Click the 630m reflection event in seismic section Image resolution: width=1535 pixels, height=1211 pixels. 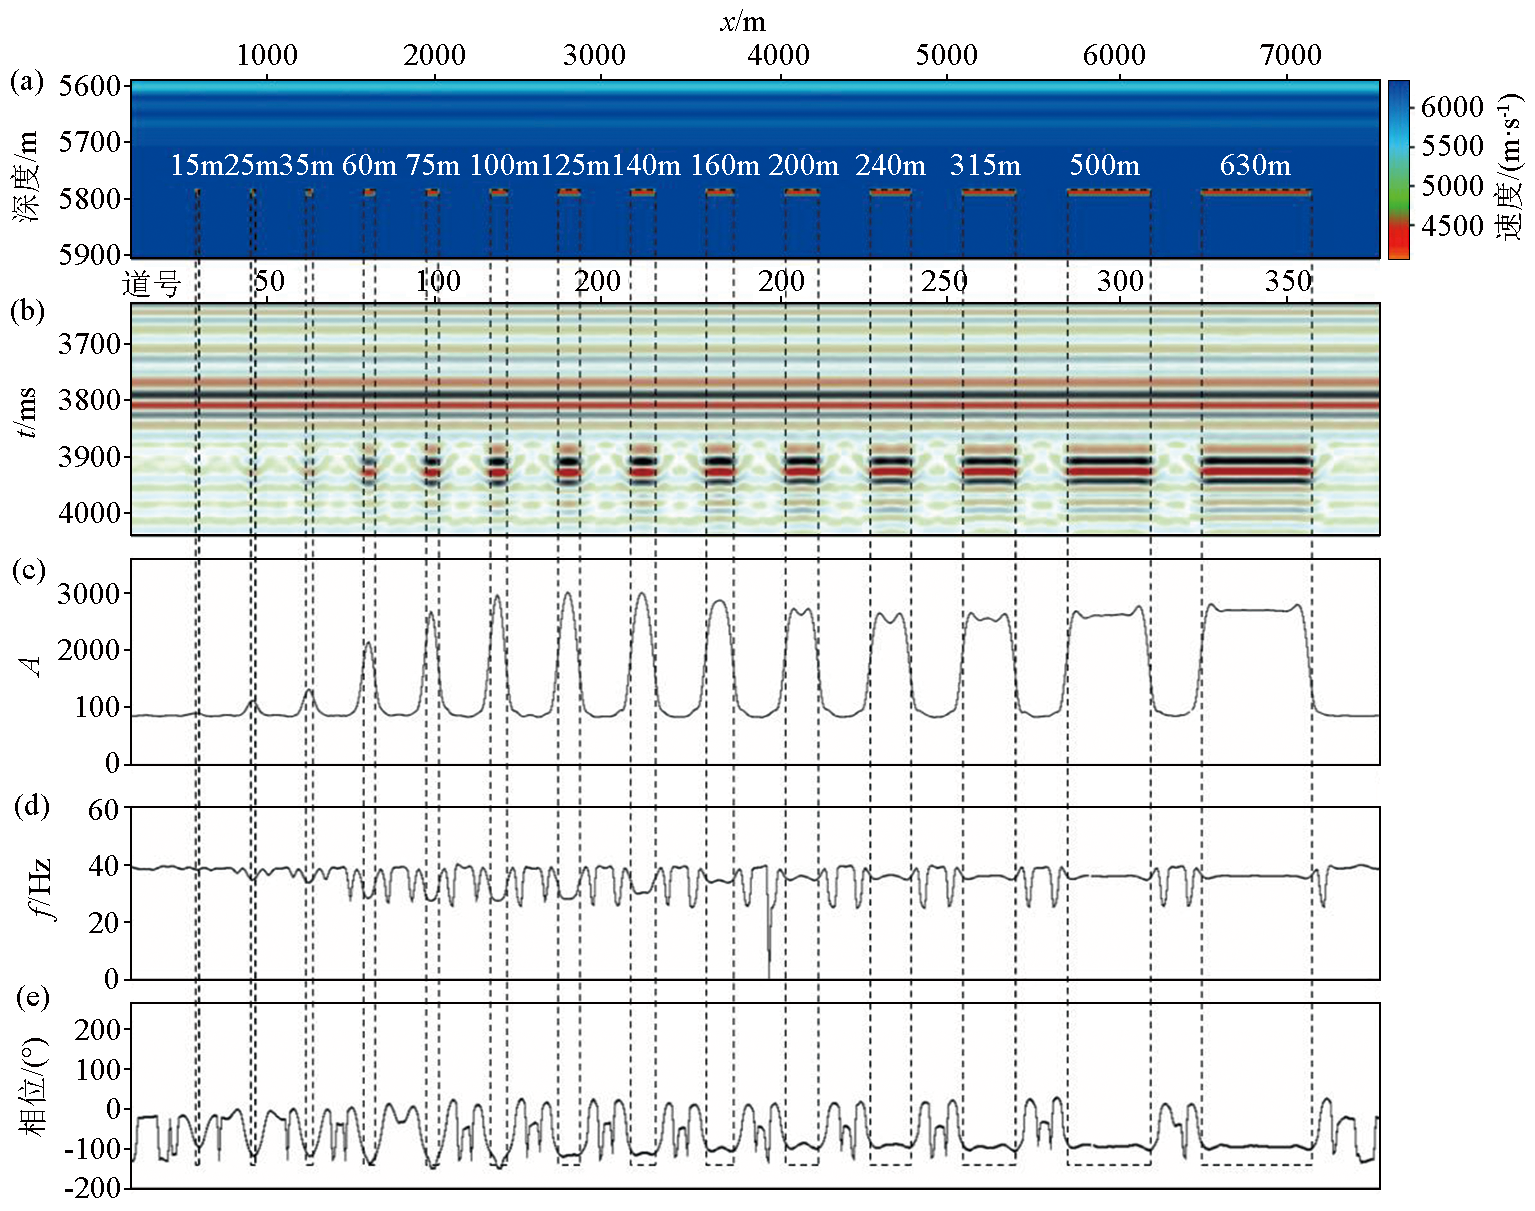[x=1256, y=470]
